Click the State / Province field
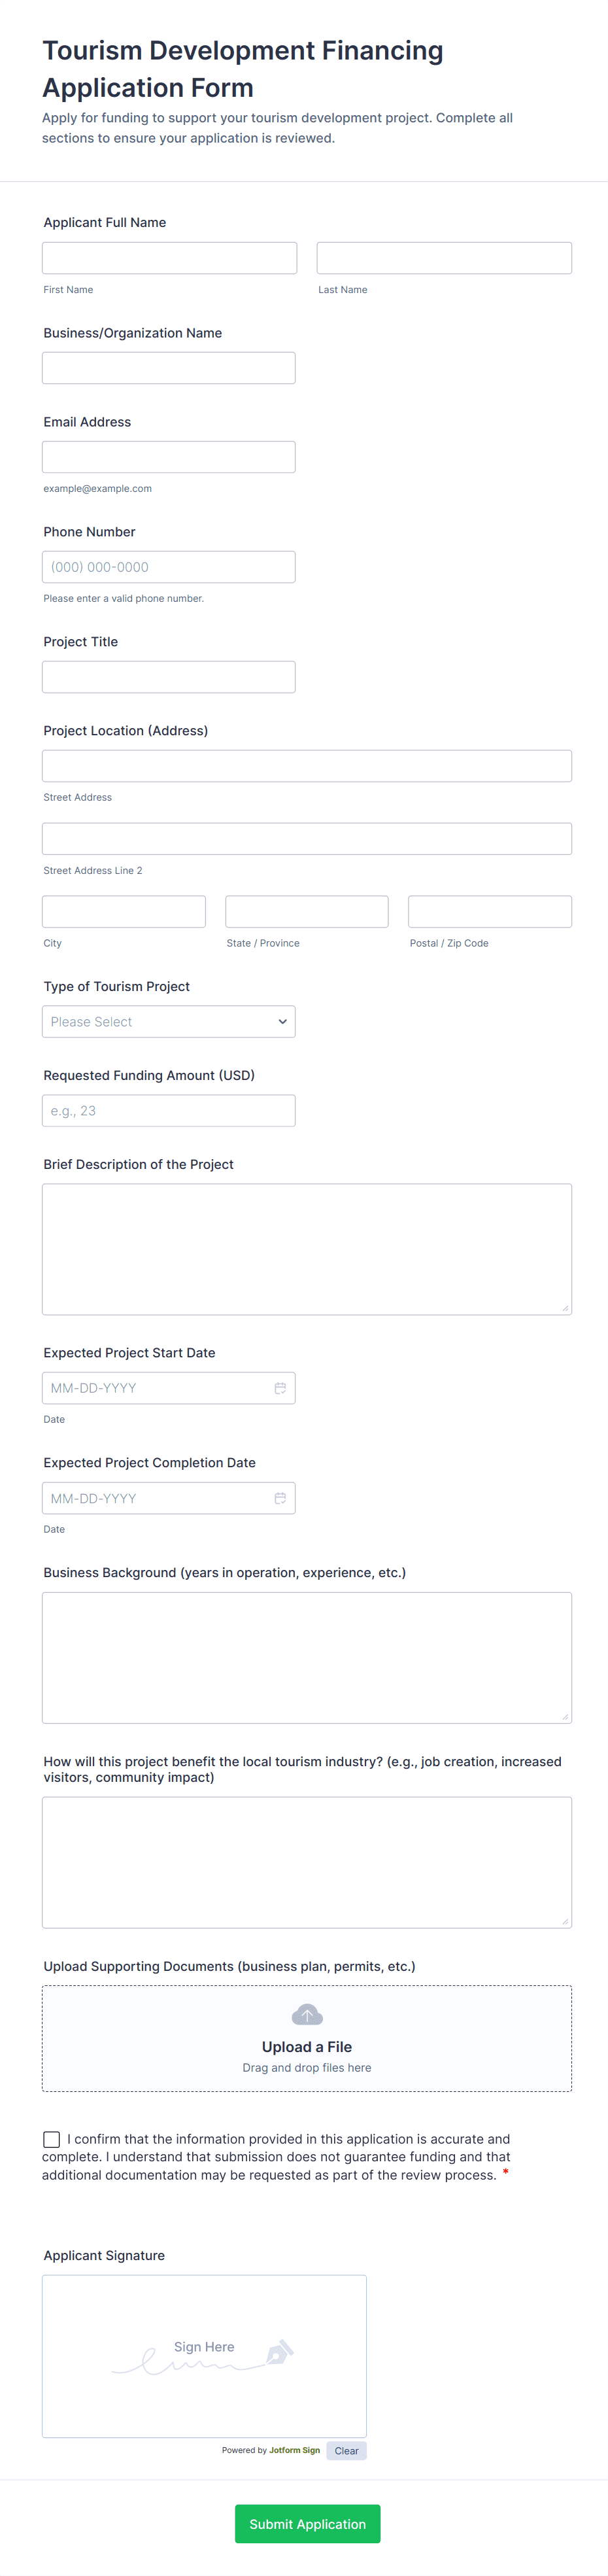This screenshot has height=2576, width=608. click(307, 912)
